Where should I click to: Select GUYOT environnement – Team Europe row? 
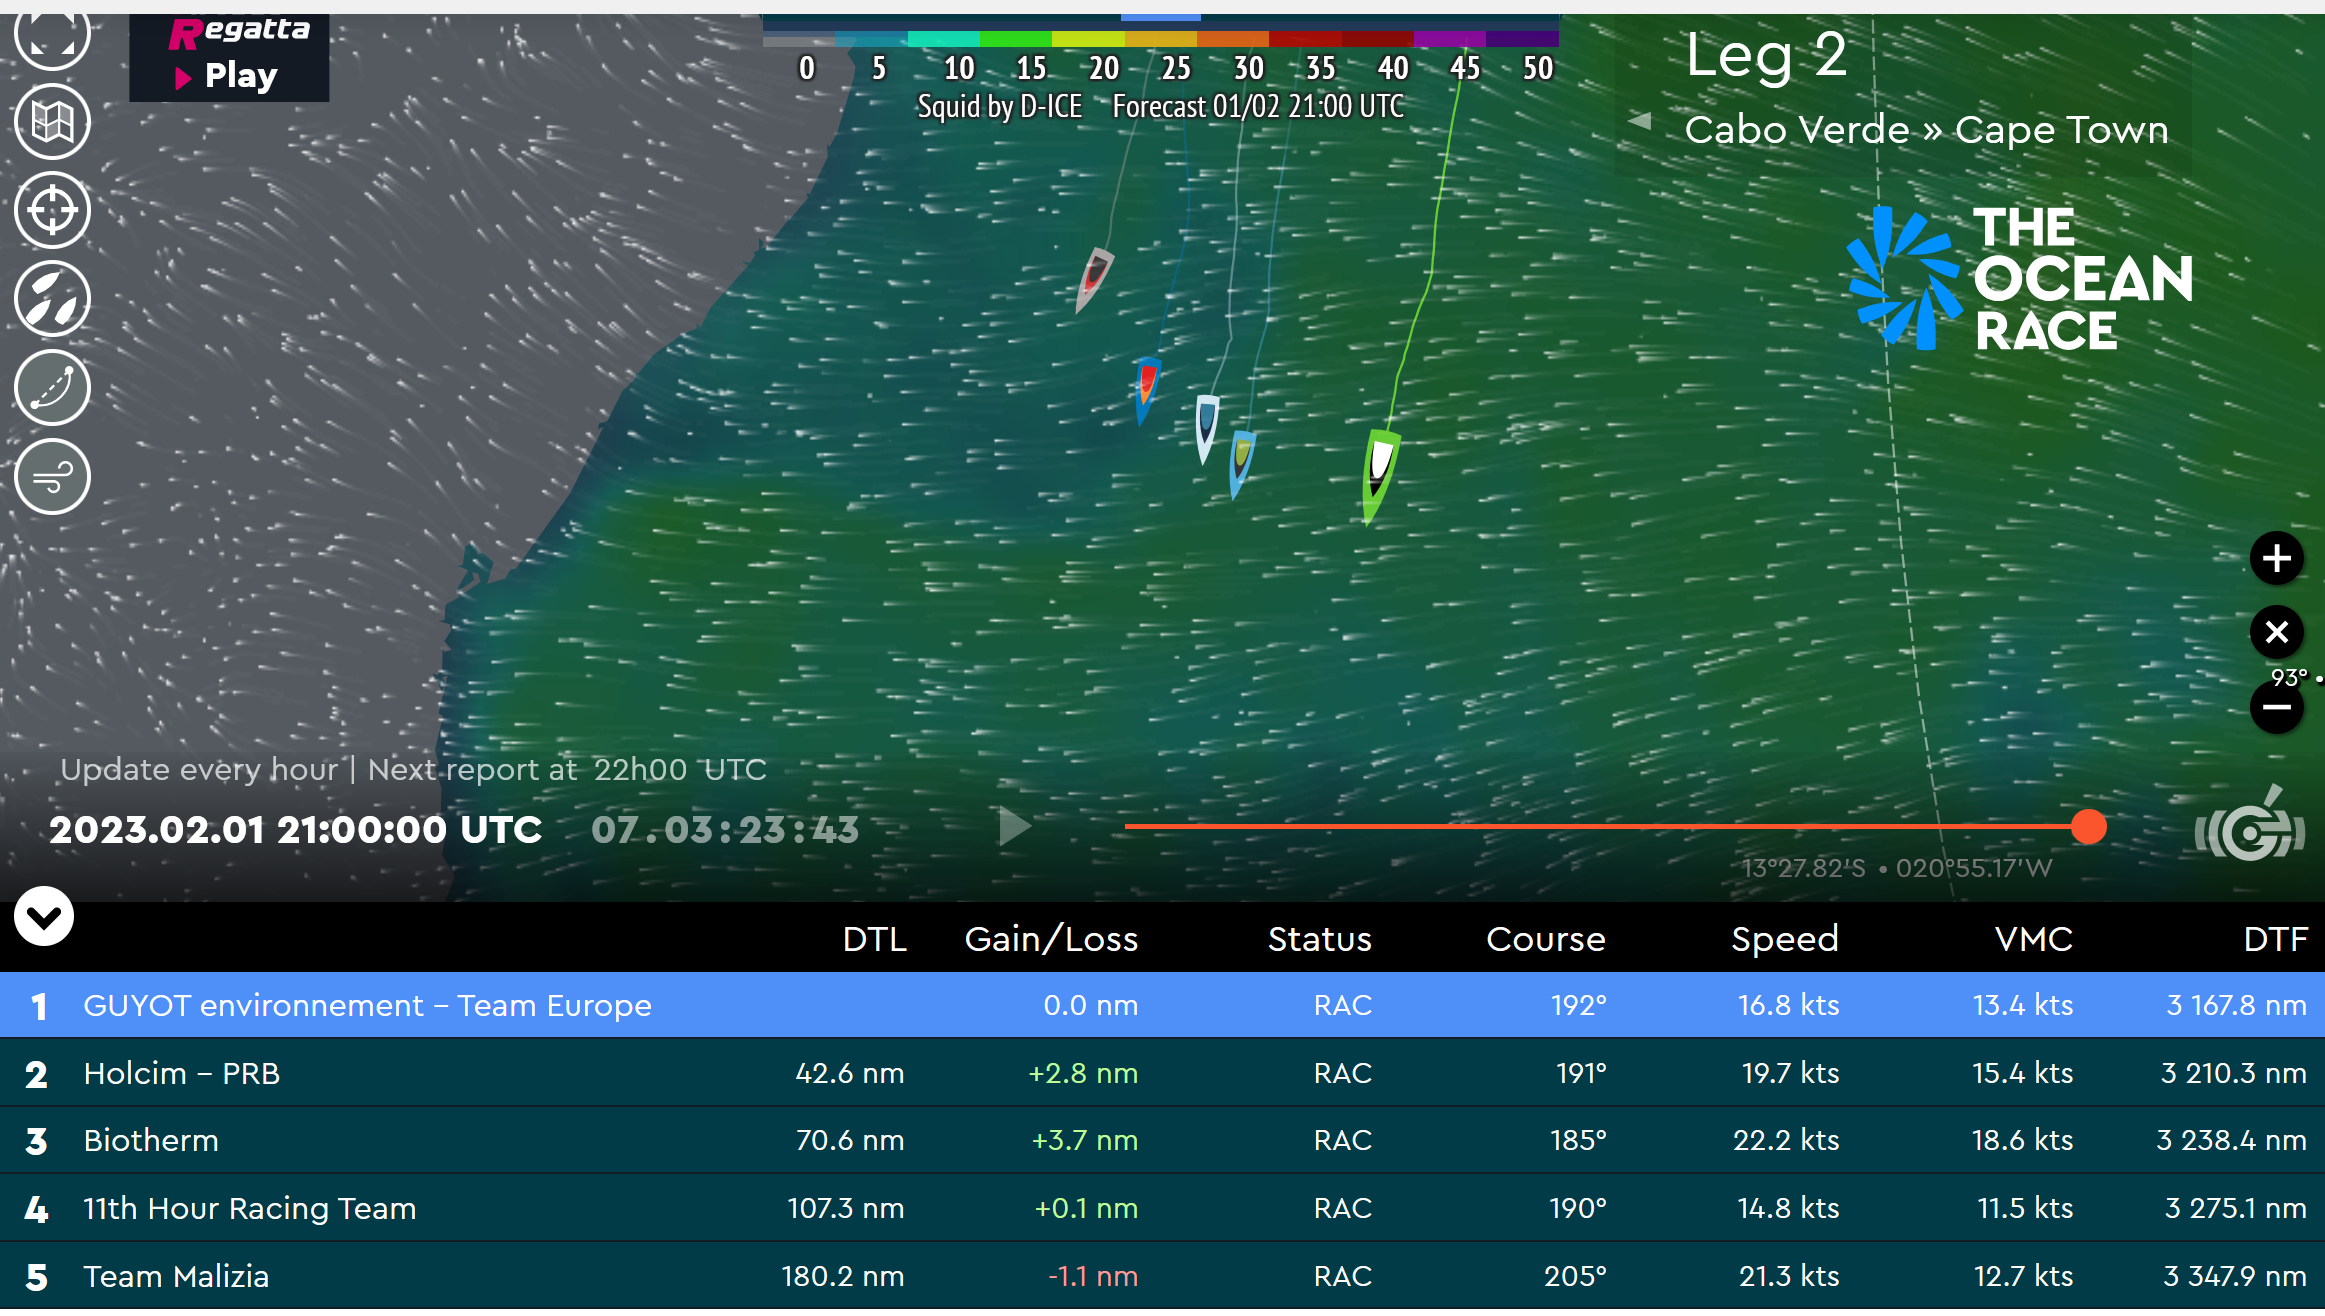1162,1005
